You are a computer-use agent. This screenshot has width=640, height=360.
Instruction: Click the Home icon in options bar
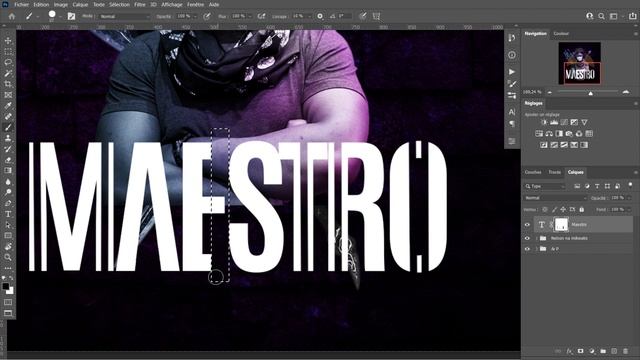pos(11,16)
